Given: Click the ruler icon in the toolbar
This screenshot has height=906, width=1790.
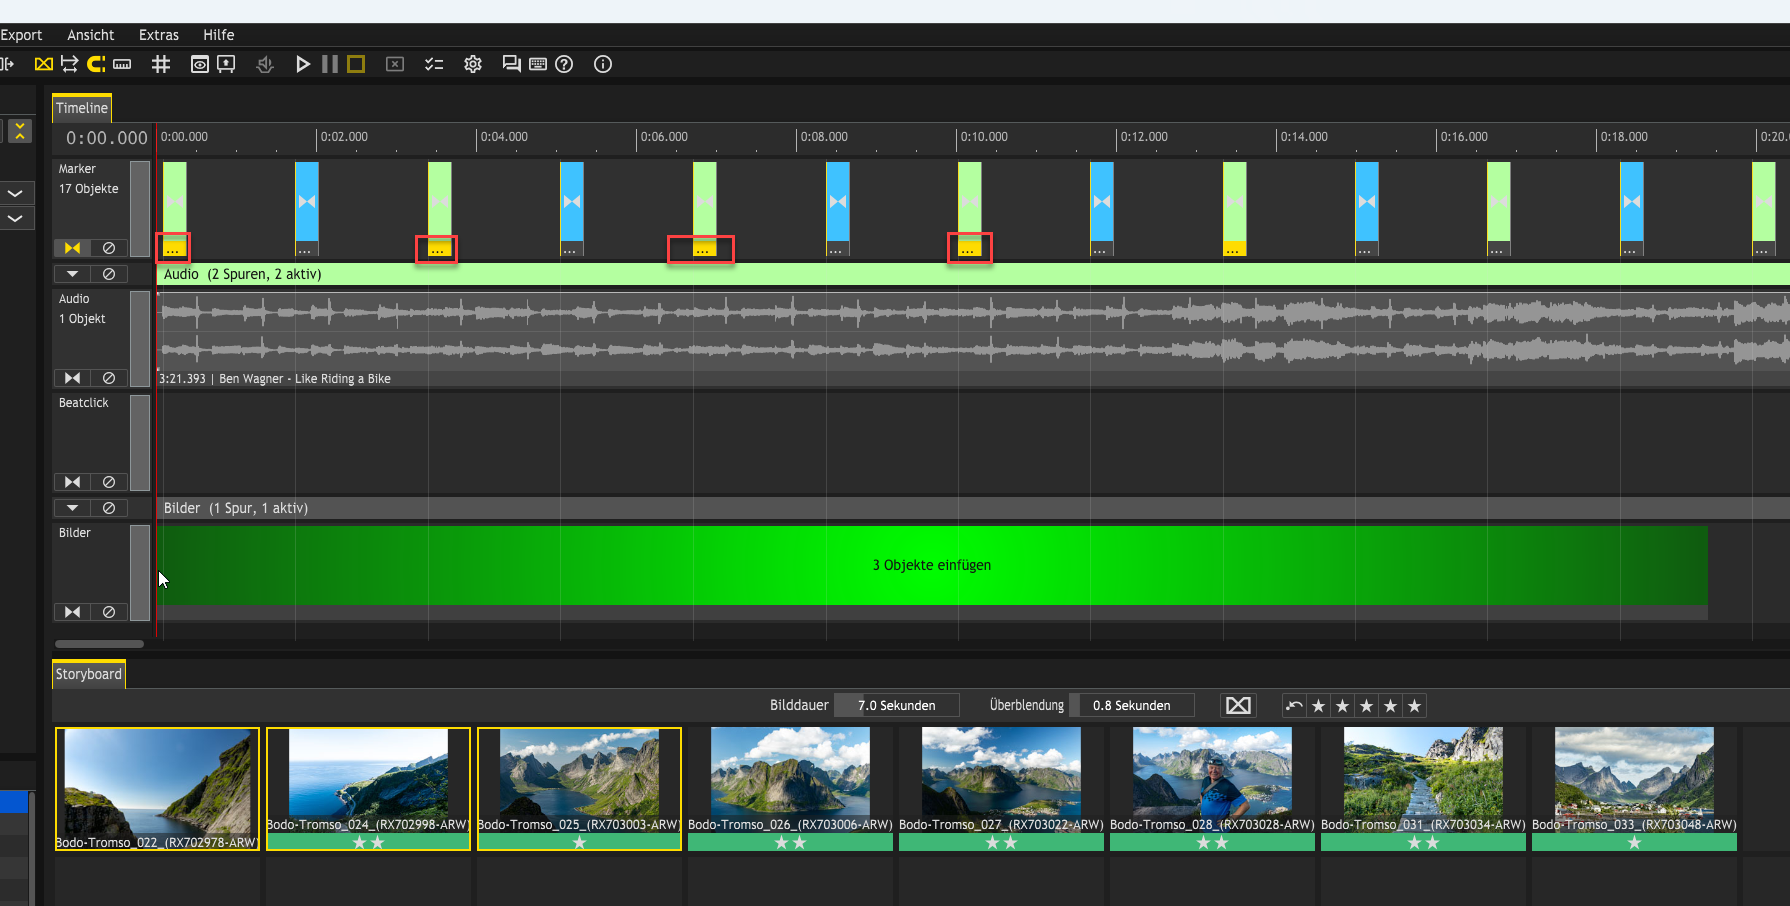Looking at the screenshot, I should click(122, 64).
